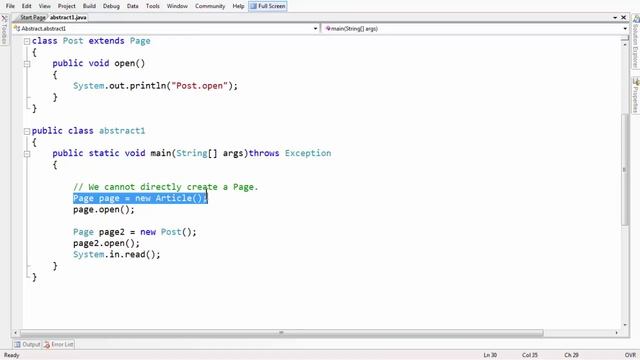Viewport: 640px width, 360px height.
Task: Click the 'System.in.read();' line
Action: tap(117, 255)
